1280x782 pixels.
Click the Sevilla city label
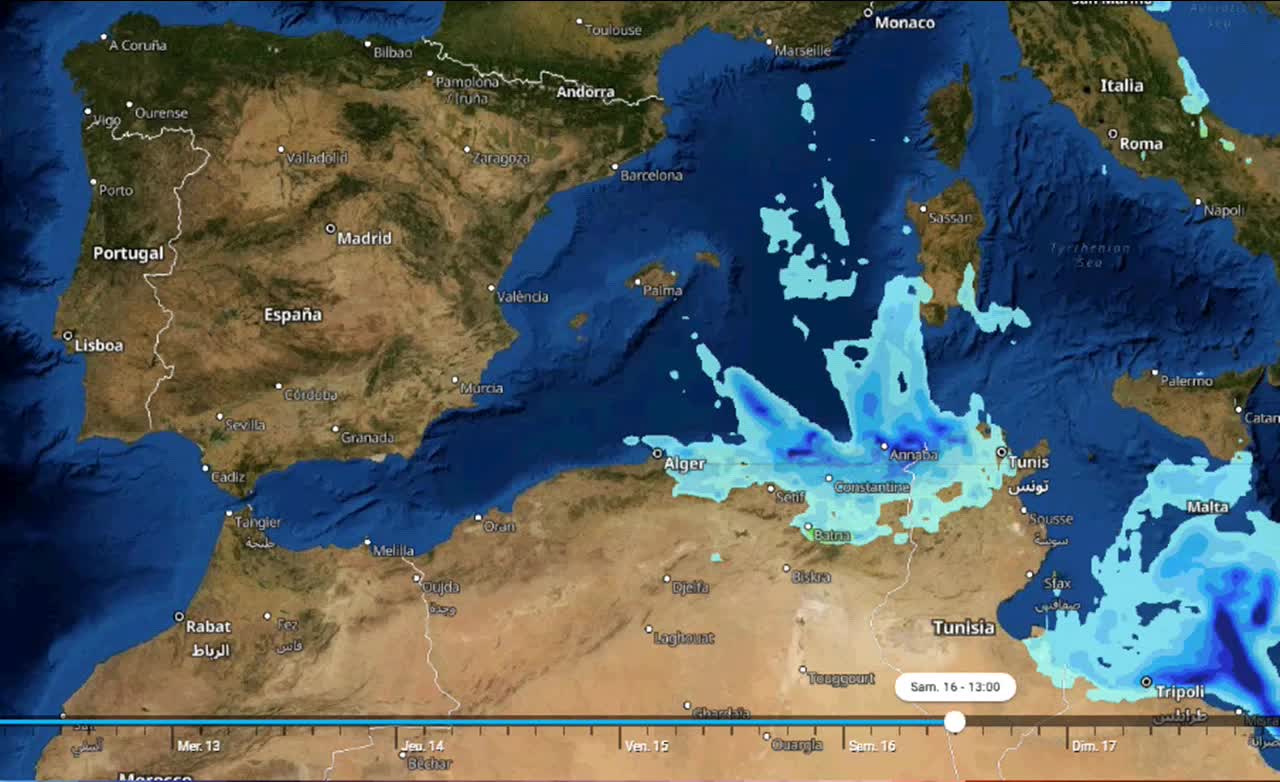(245, 425)
